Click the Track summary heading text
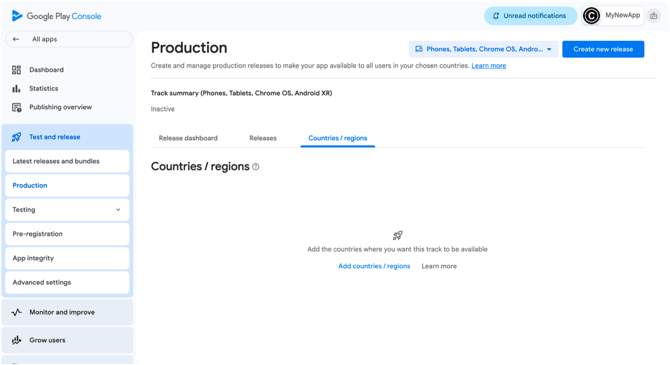The width and height of the screenshot is (670, 365). pyautogui.click(x=241, y=93)
